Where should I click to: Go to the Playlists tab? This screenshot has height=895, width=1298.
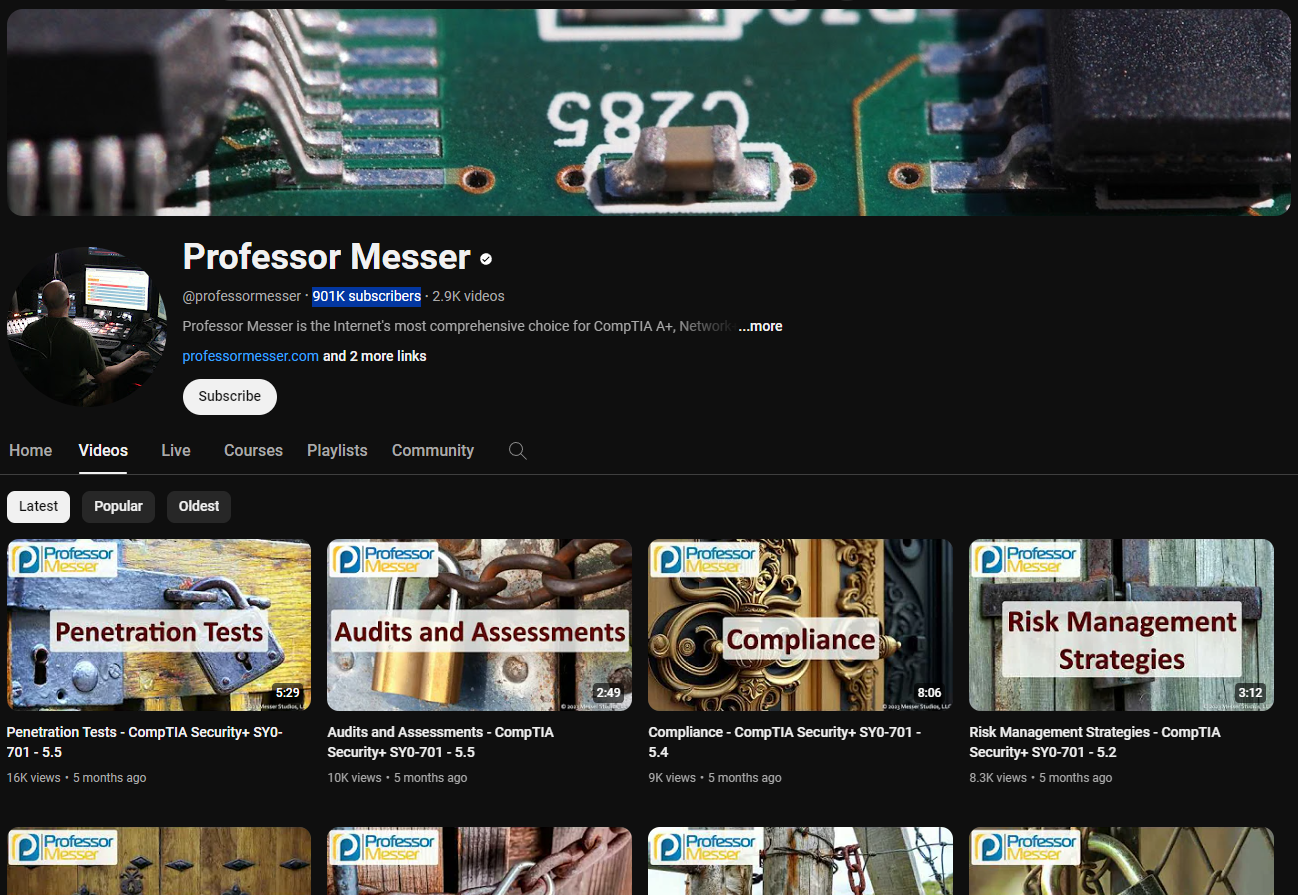pos(337,450)
